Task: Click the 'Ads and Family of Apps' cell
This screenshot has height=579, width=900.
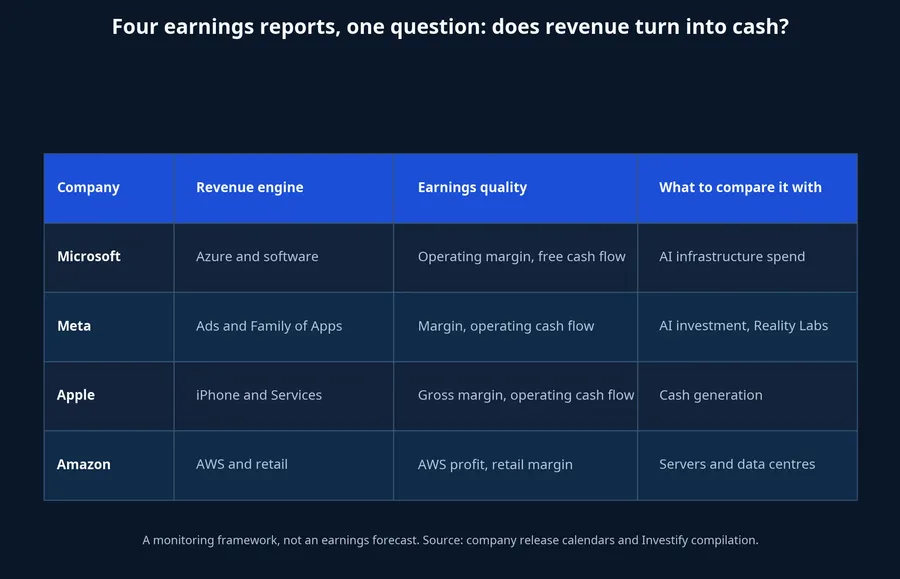Action: (x=284, y=327)
